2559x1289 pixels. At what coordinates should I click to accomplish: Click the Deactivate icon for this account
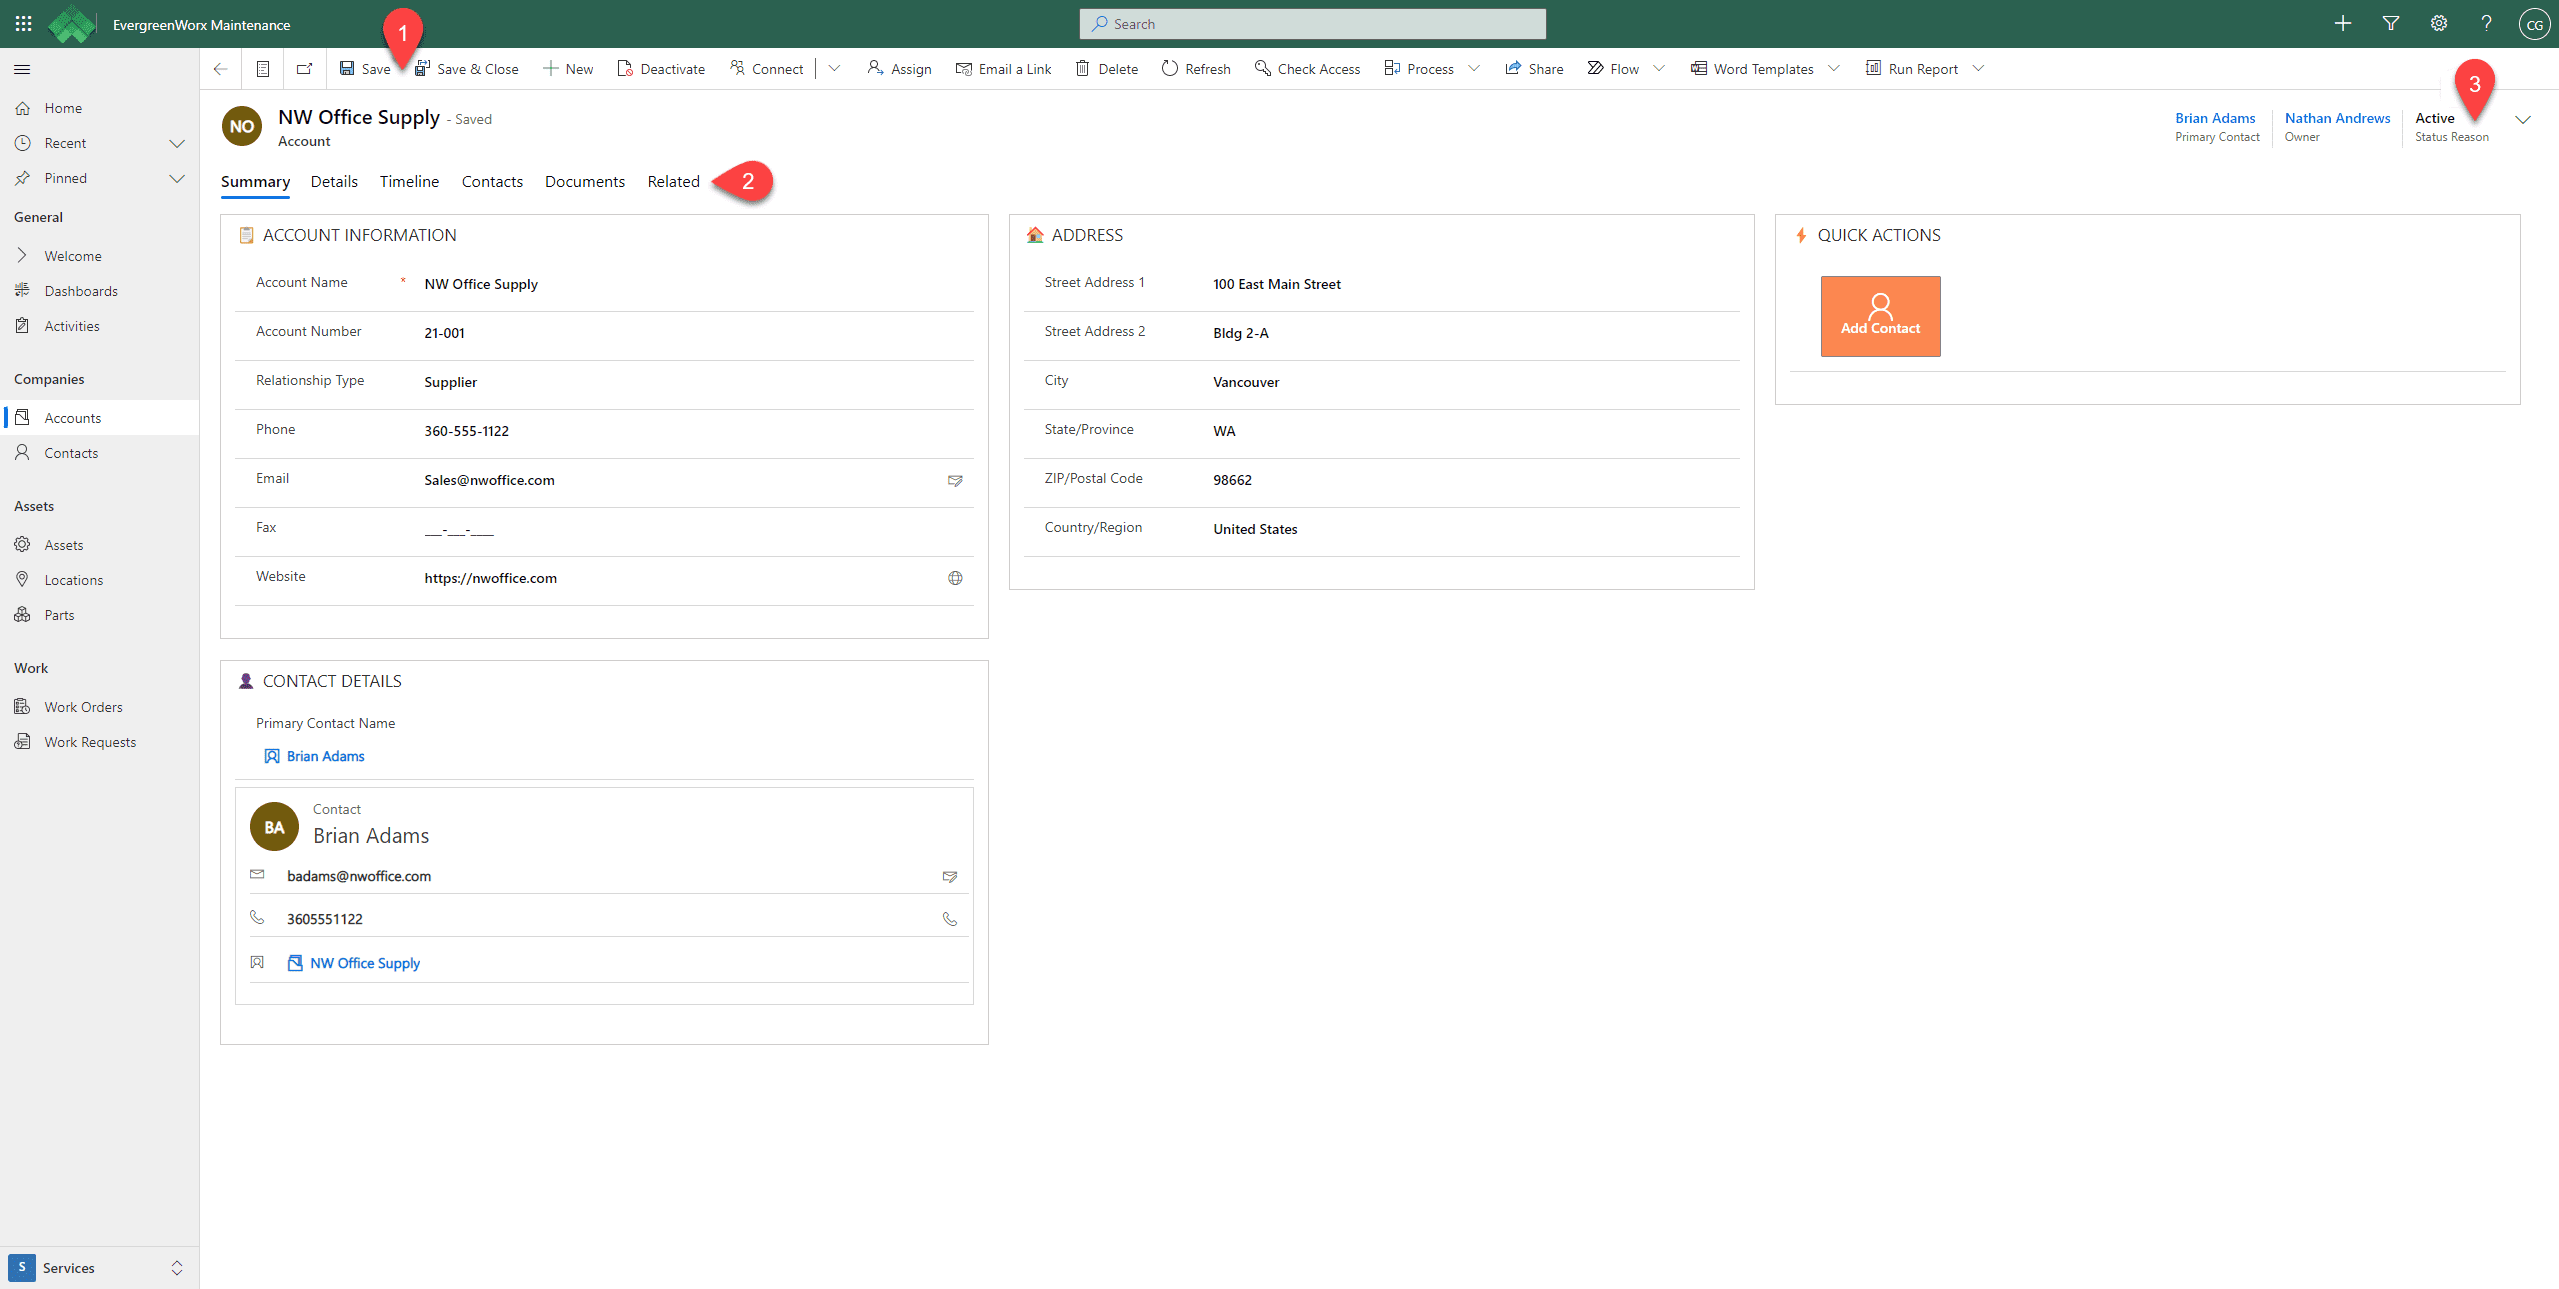pyautogui.click(x=624, y=68)
